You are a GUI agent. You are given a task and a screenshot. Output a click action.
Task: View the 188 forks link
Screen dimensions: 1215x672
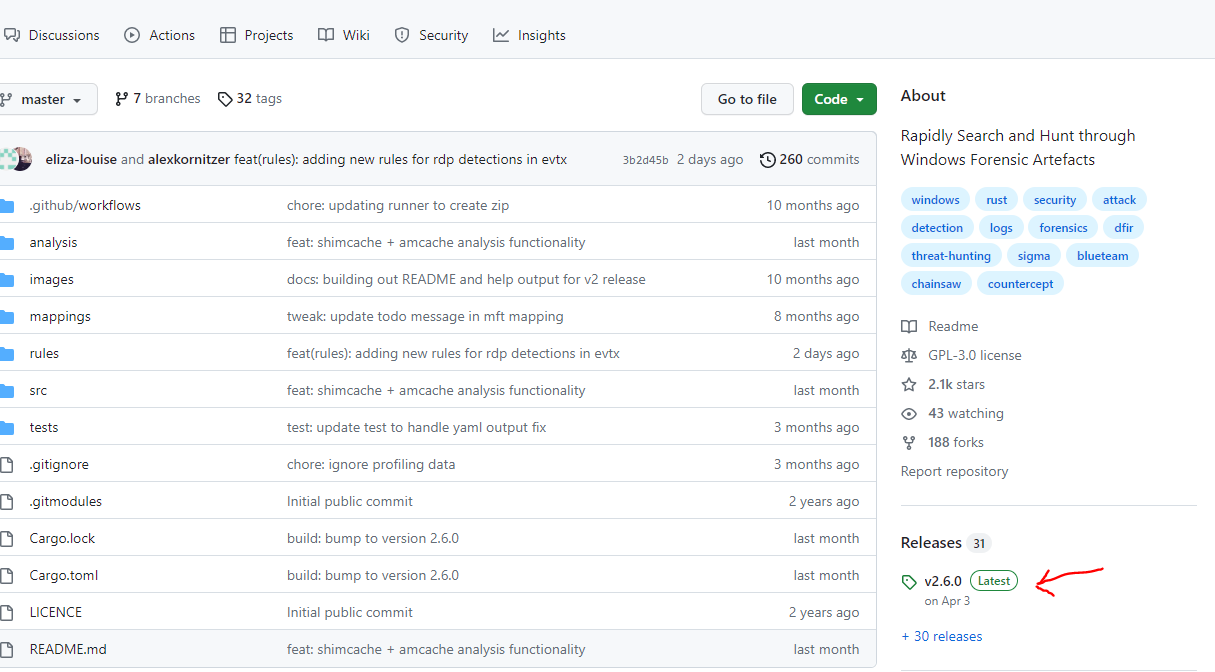942,442
